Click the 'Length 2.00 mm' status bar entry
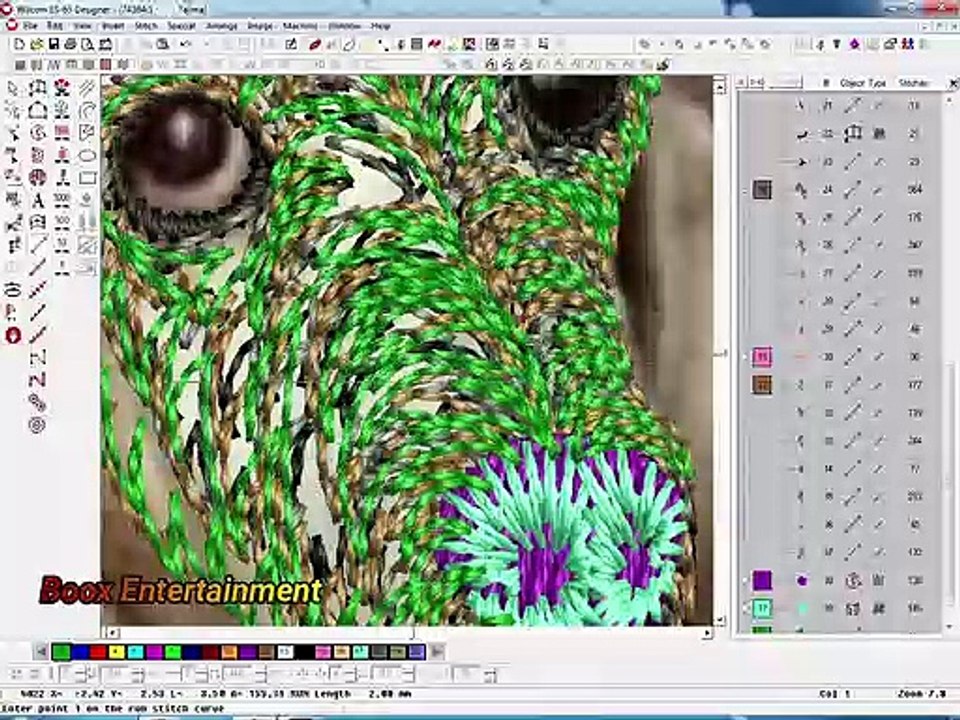This screenshot has height=720, width=960. (363, 694)
